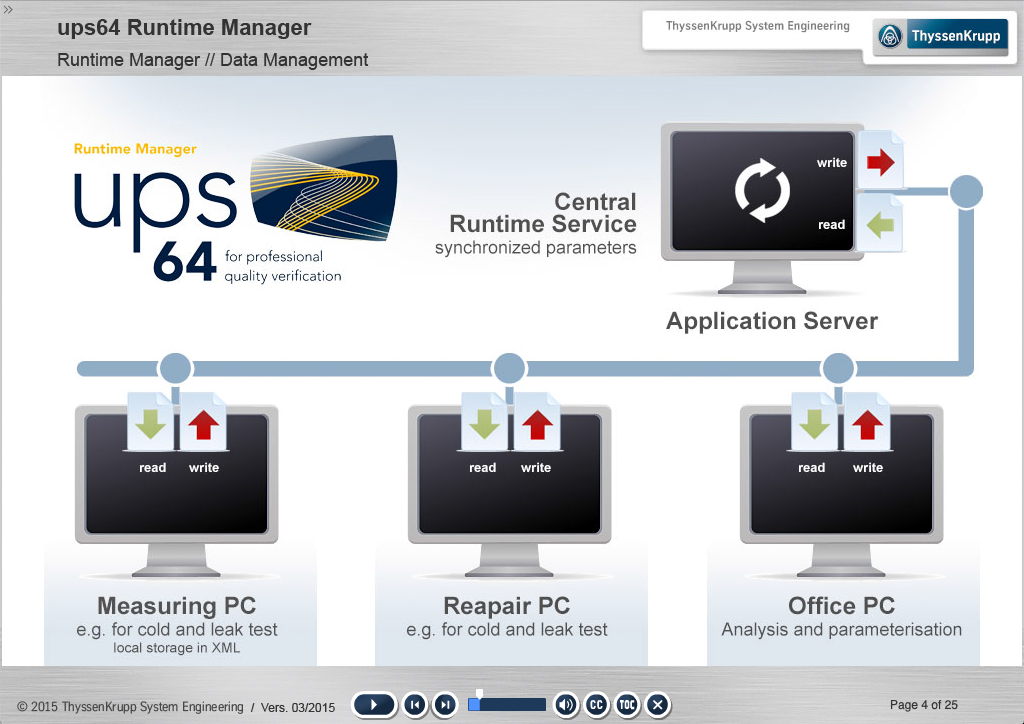Click the play button in playback bar
The image size is (1024, 724).
tap(374, 705)
